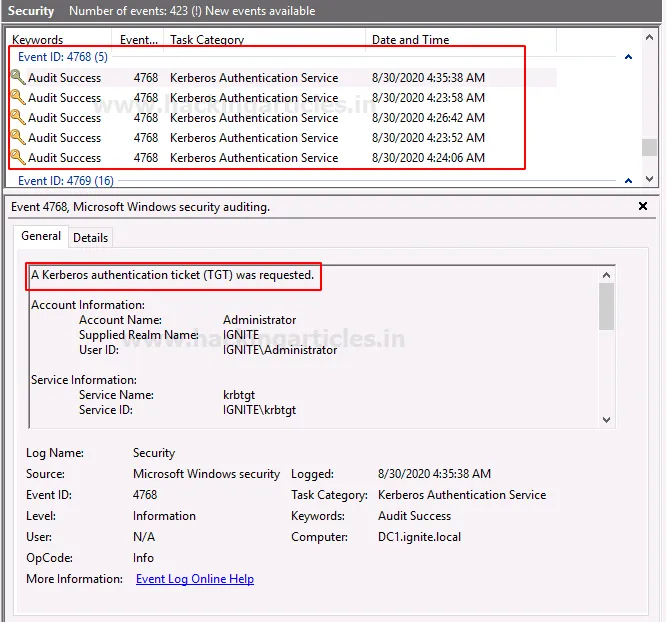Click key icon of 4:35:38 AM event
The image size is (666, 622).
(17, 78)
